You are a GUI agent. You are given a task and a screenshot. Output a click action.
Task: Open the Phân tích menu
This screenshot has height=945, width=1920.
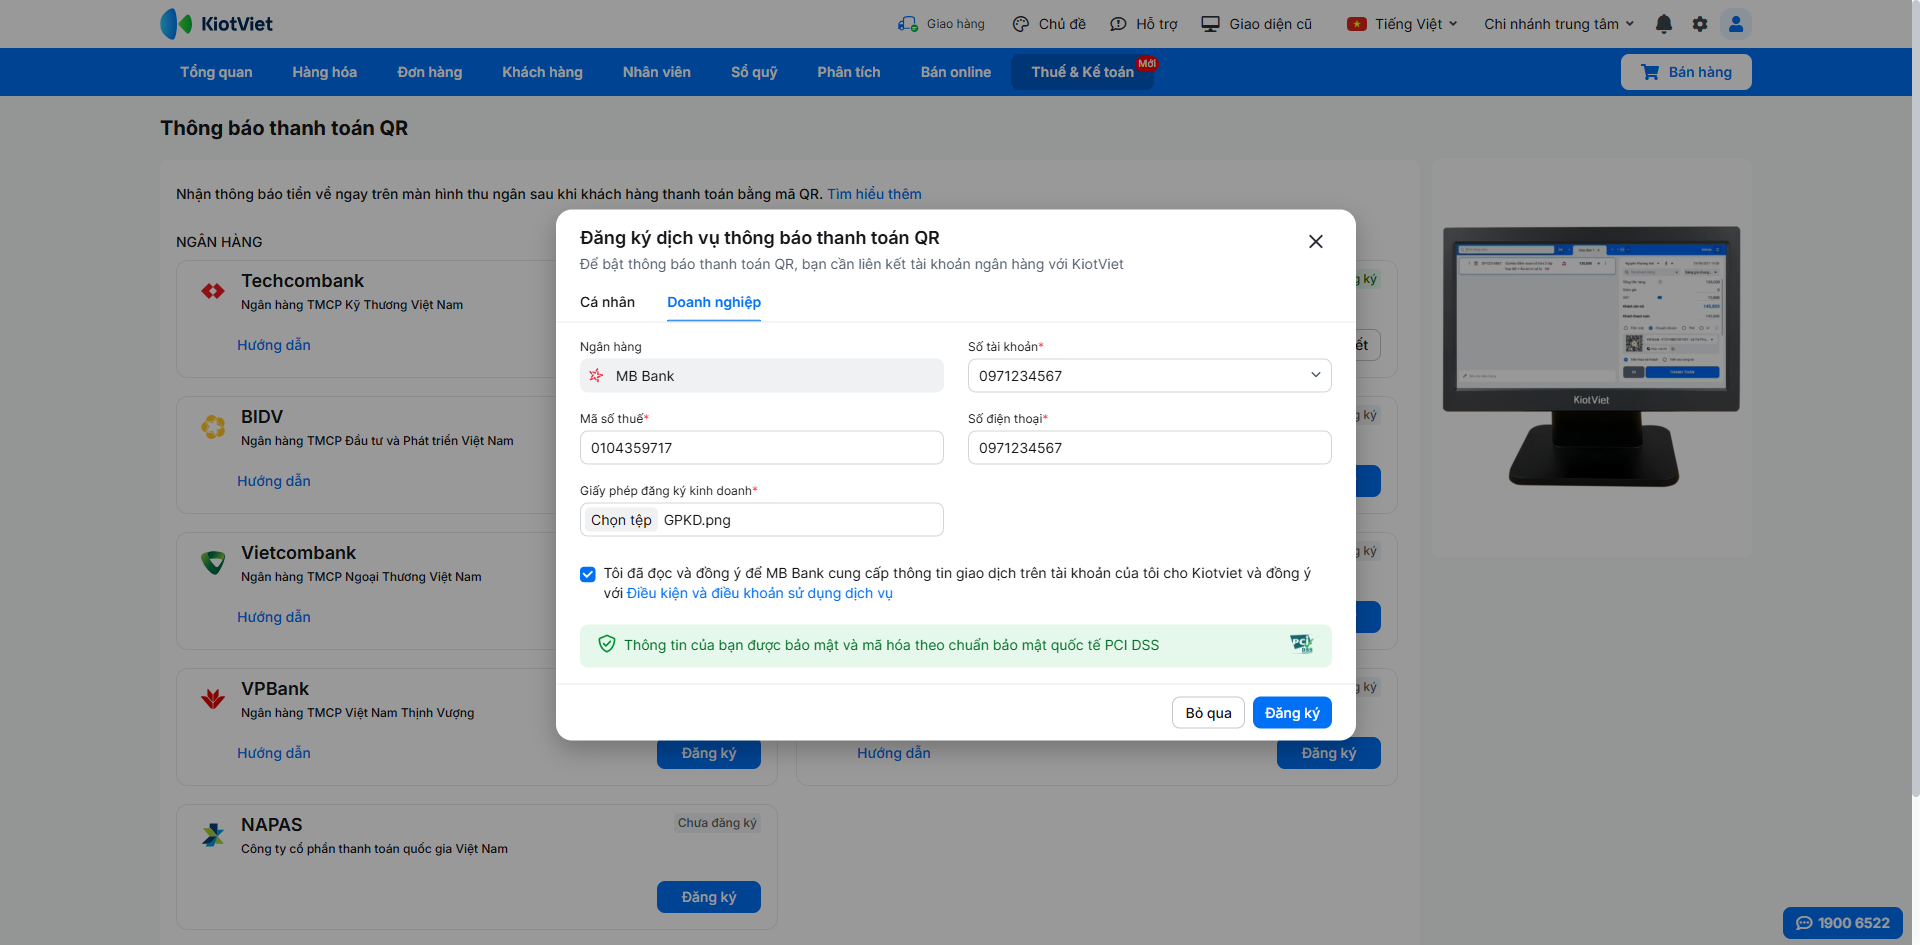[x=849, y=72]
